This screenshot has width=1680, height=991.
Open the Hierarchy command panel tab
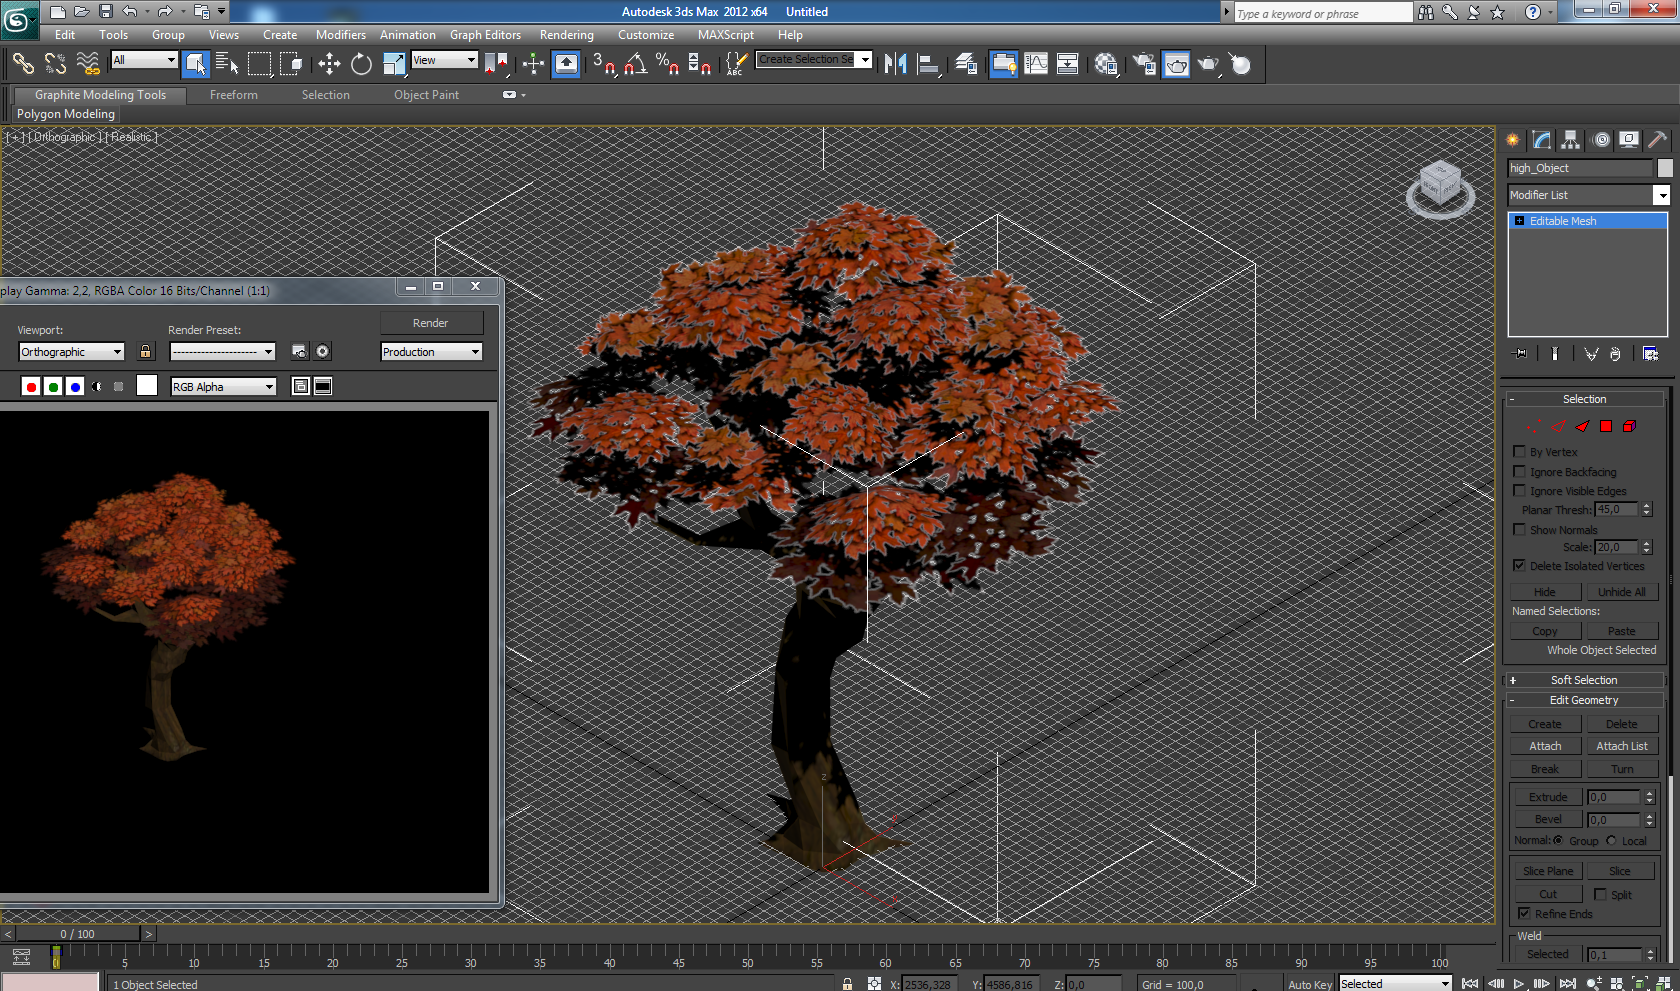point(1571,140)
